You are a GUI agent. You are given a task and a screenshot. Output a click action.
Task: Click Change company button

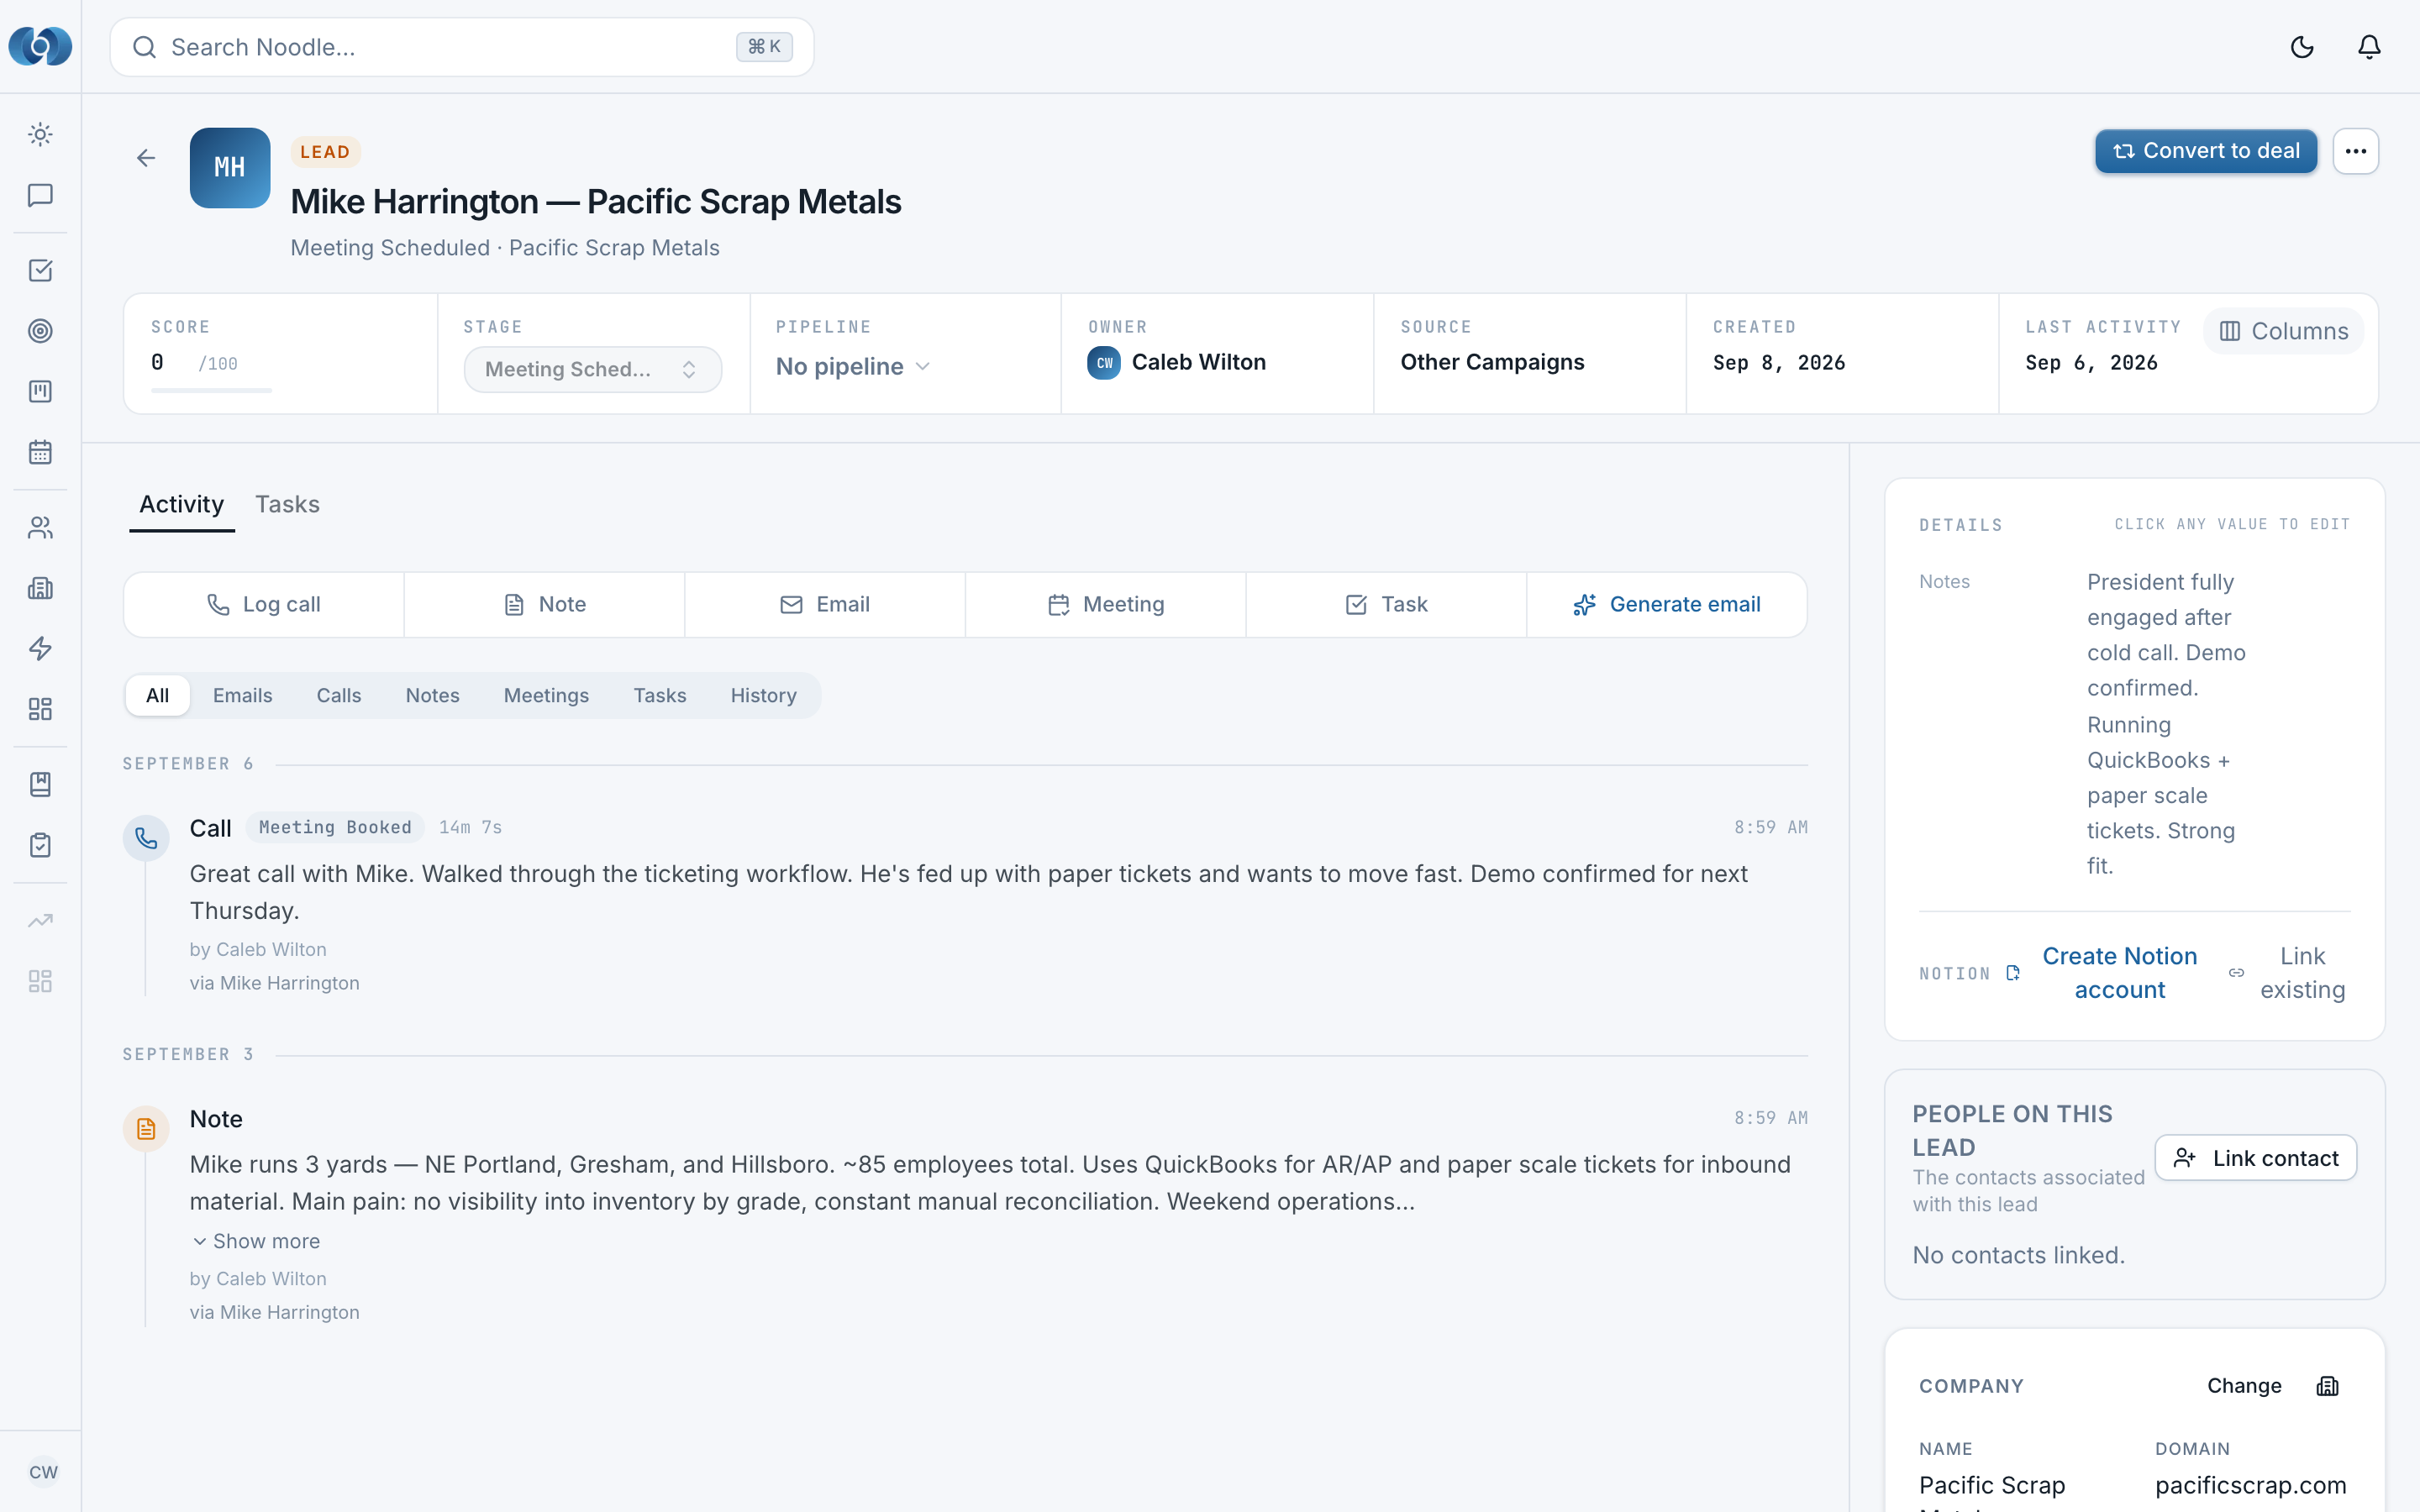click(2244, 1386)
